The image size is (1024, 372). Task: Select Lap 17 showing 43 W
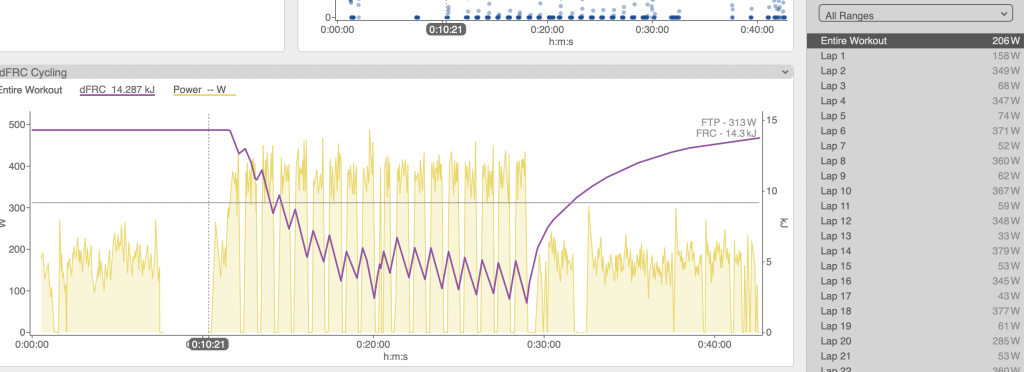[x=916, y=296]
